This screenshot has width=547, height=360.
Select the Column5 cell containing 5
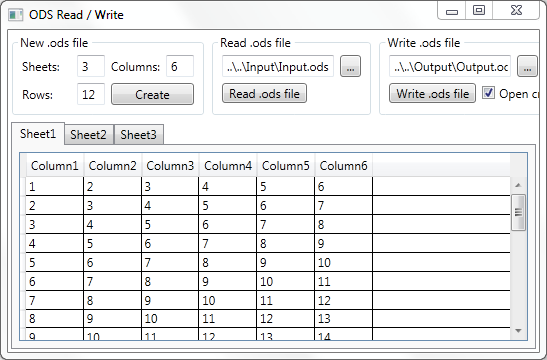286,187
